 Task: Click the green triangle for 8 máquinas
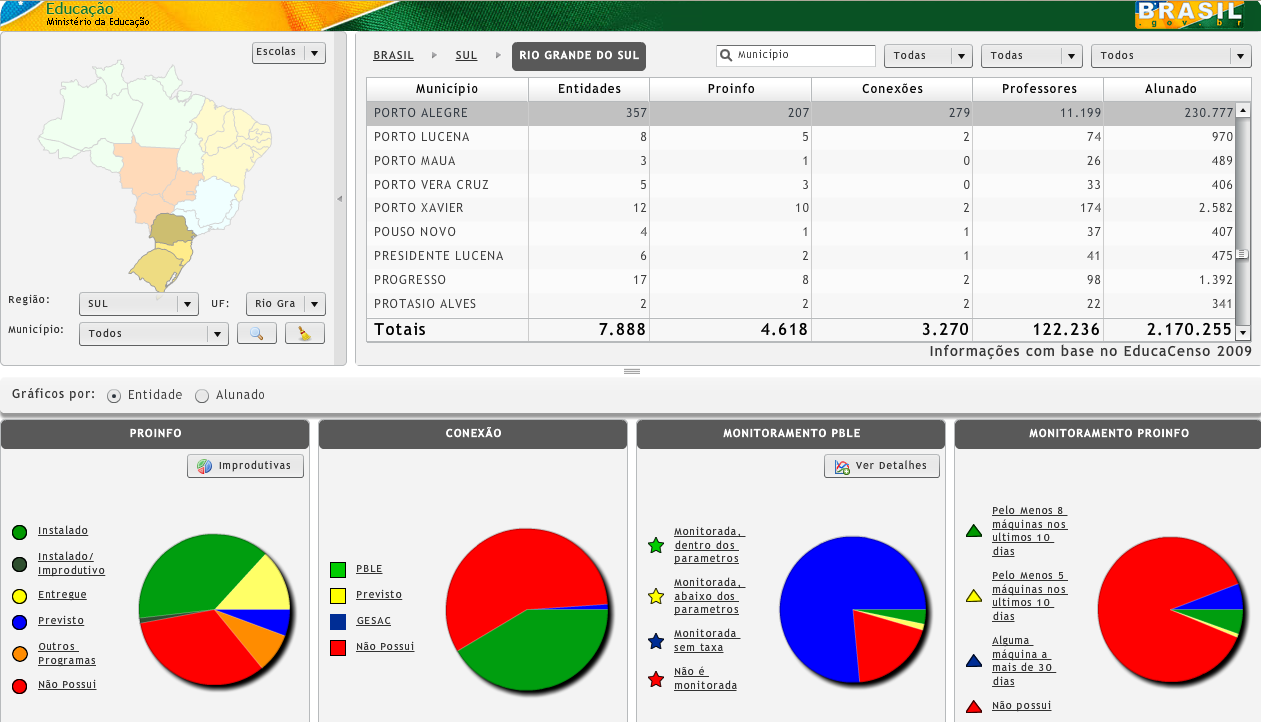pos(973,531)
